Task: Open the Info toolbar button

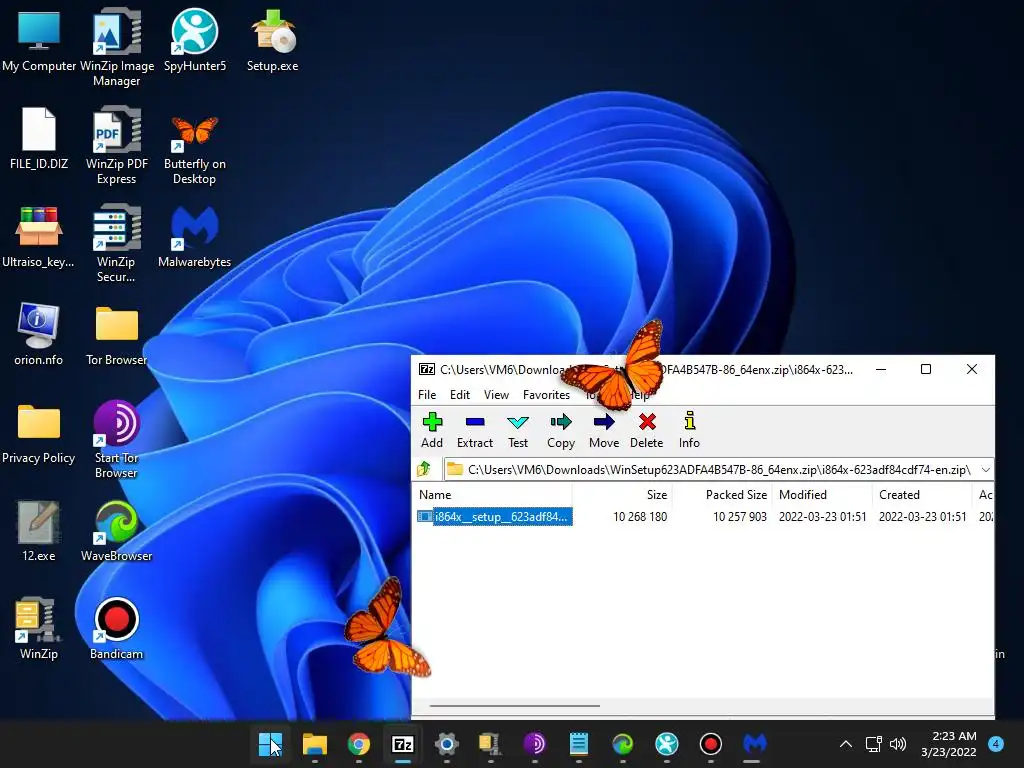Action: point(689,430)
